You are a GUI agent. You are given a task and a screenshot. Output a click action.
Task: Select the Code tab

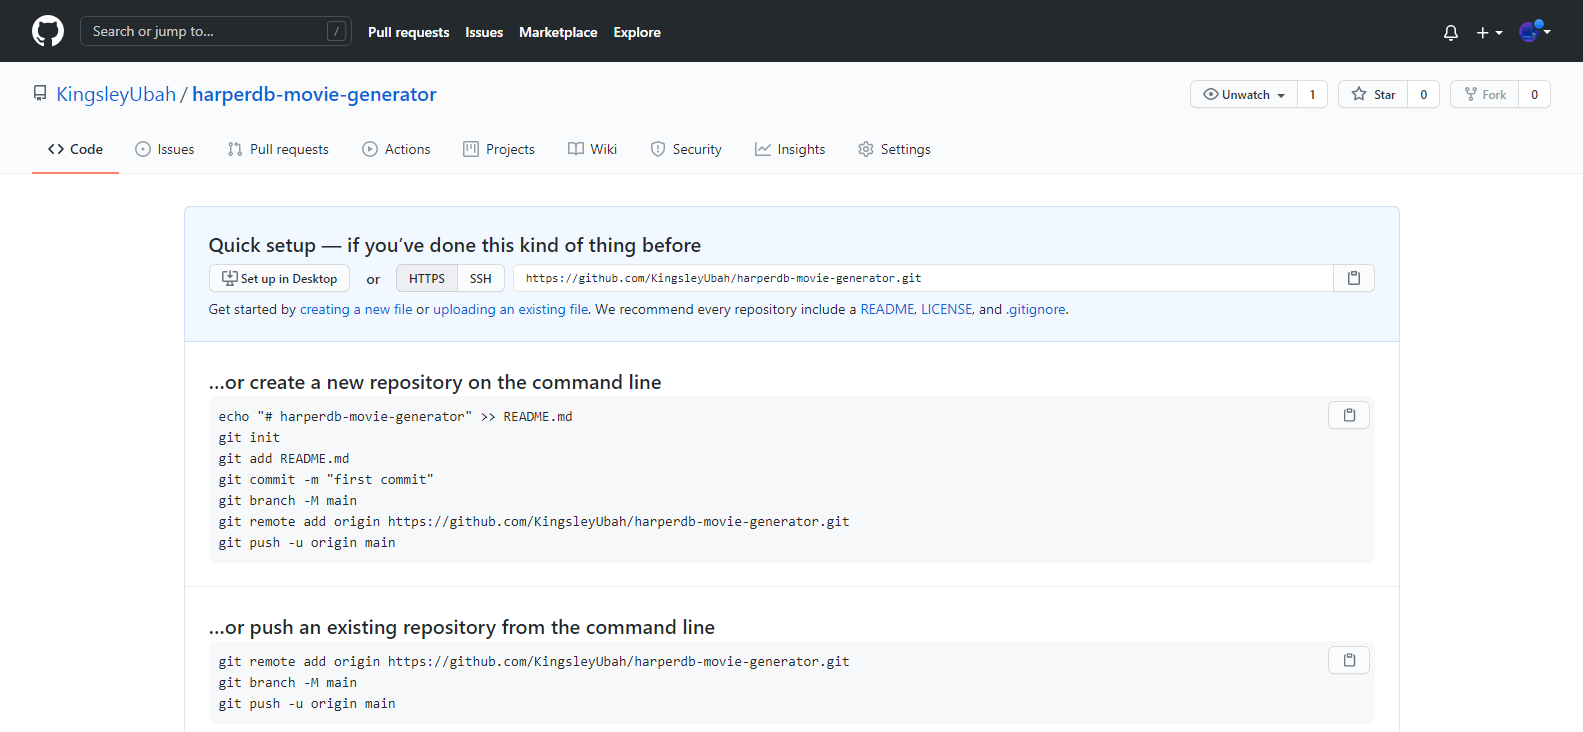[75, 149]
